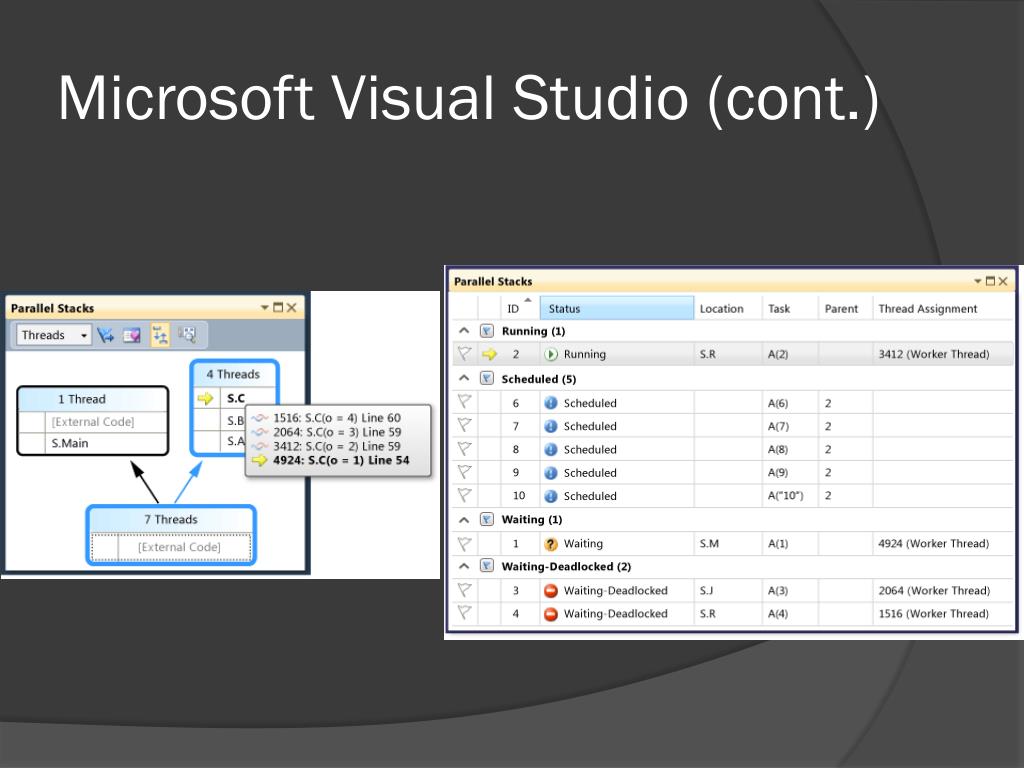
Task: Click the Scheduled status icon for task 9
Action: pos(551,473)
